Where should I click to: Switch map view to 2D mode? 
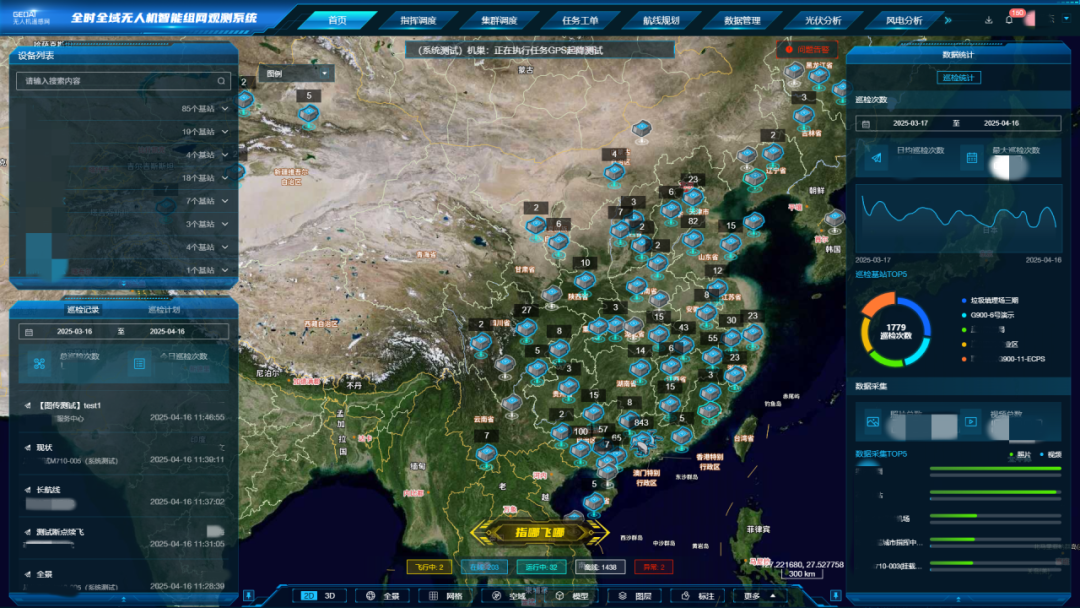pos(308,596)
